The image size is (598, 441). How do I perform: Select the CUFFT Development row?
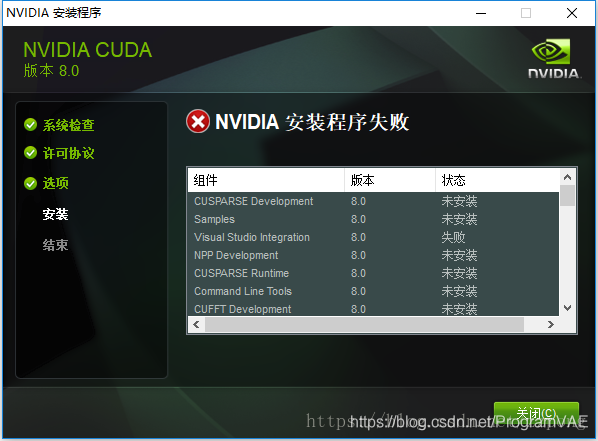point(373,309)
